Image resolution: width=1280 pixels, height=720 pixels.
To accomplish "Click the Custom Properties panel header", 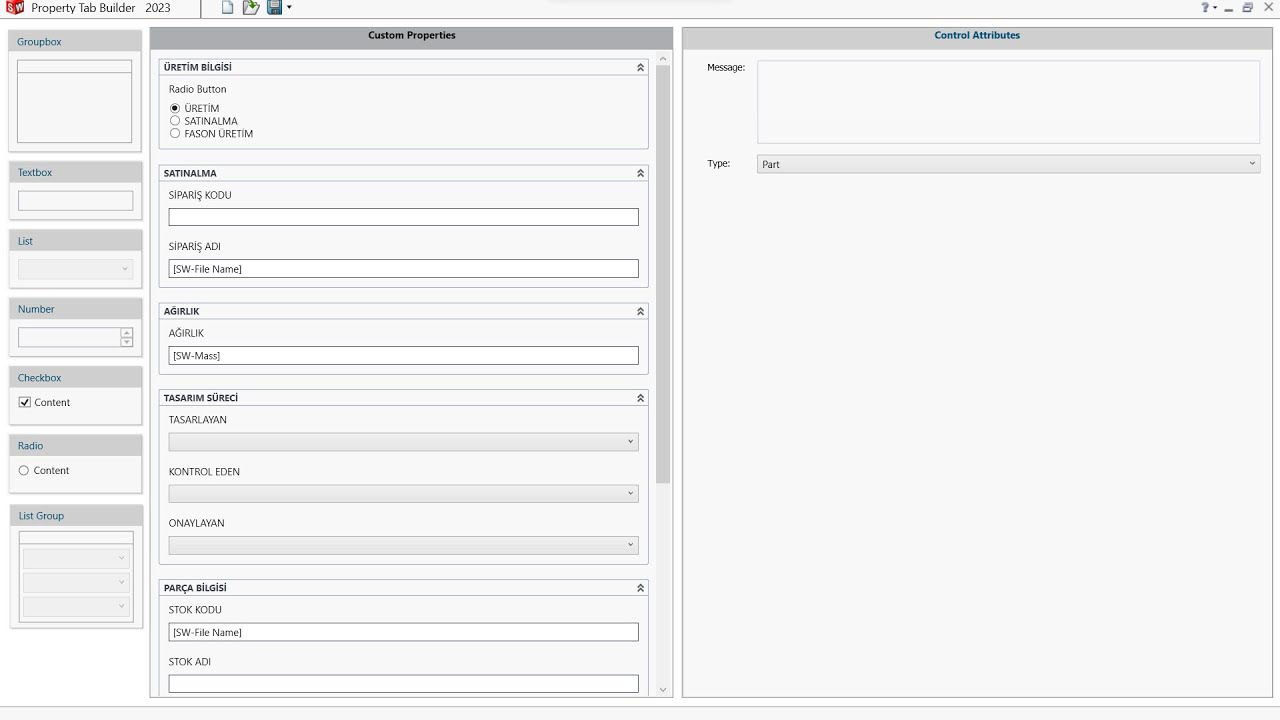I will (x=411, y=36).
